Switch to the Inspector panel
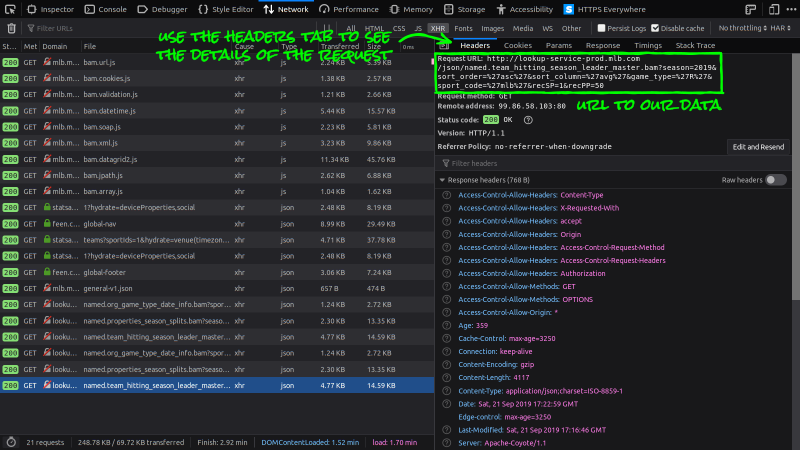The image size is (800, 450). point(51,9)
